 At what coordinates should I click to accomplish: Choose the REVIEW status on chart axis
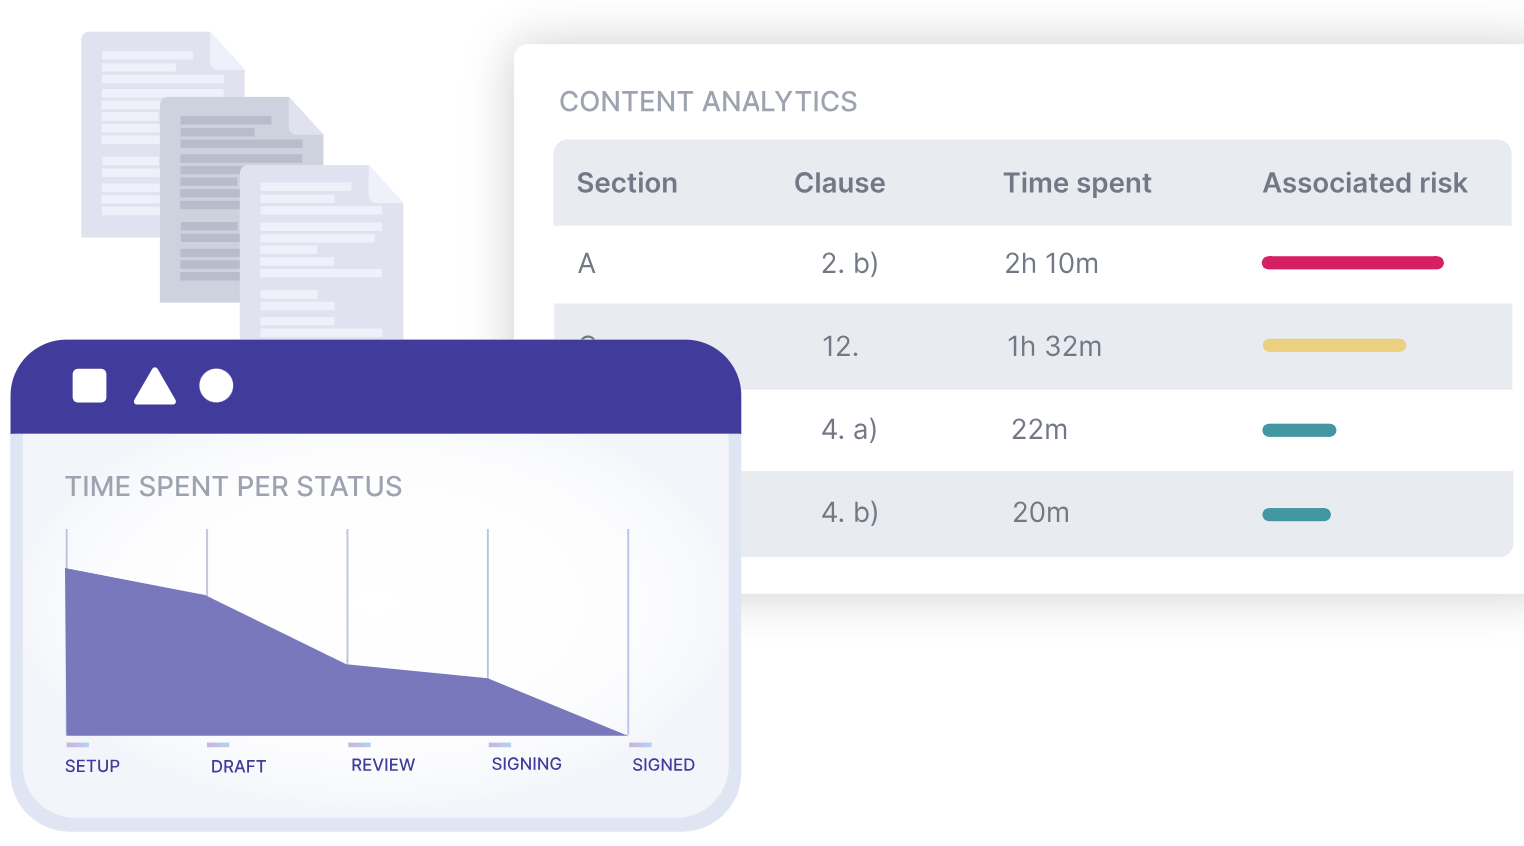[x=383, y=765]
